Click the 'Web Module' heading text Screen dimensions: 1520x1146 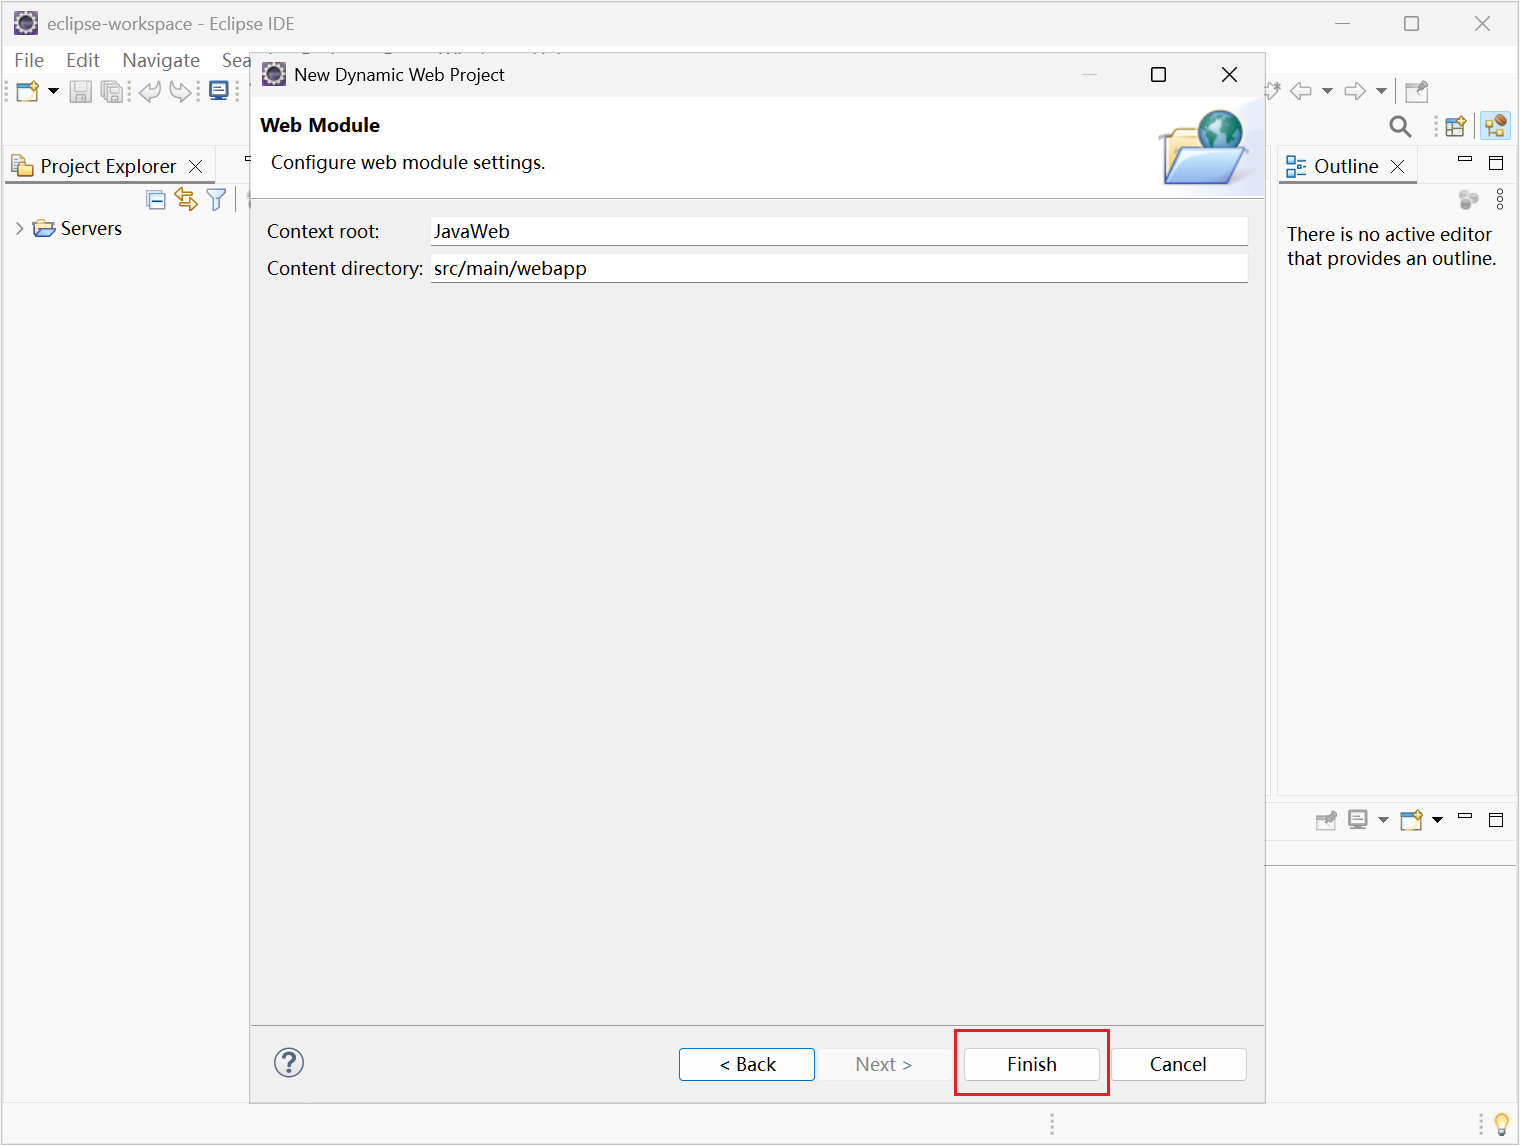[320, 125]
